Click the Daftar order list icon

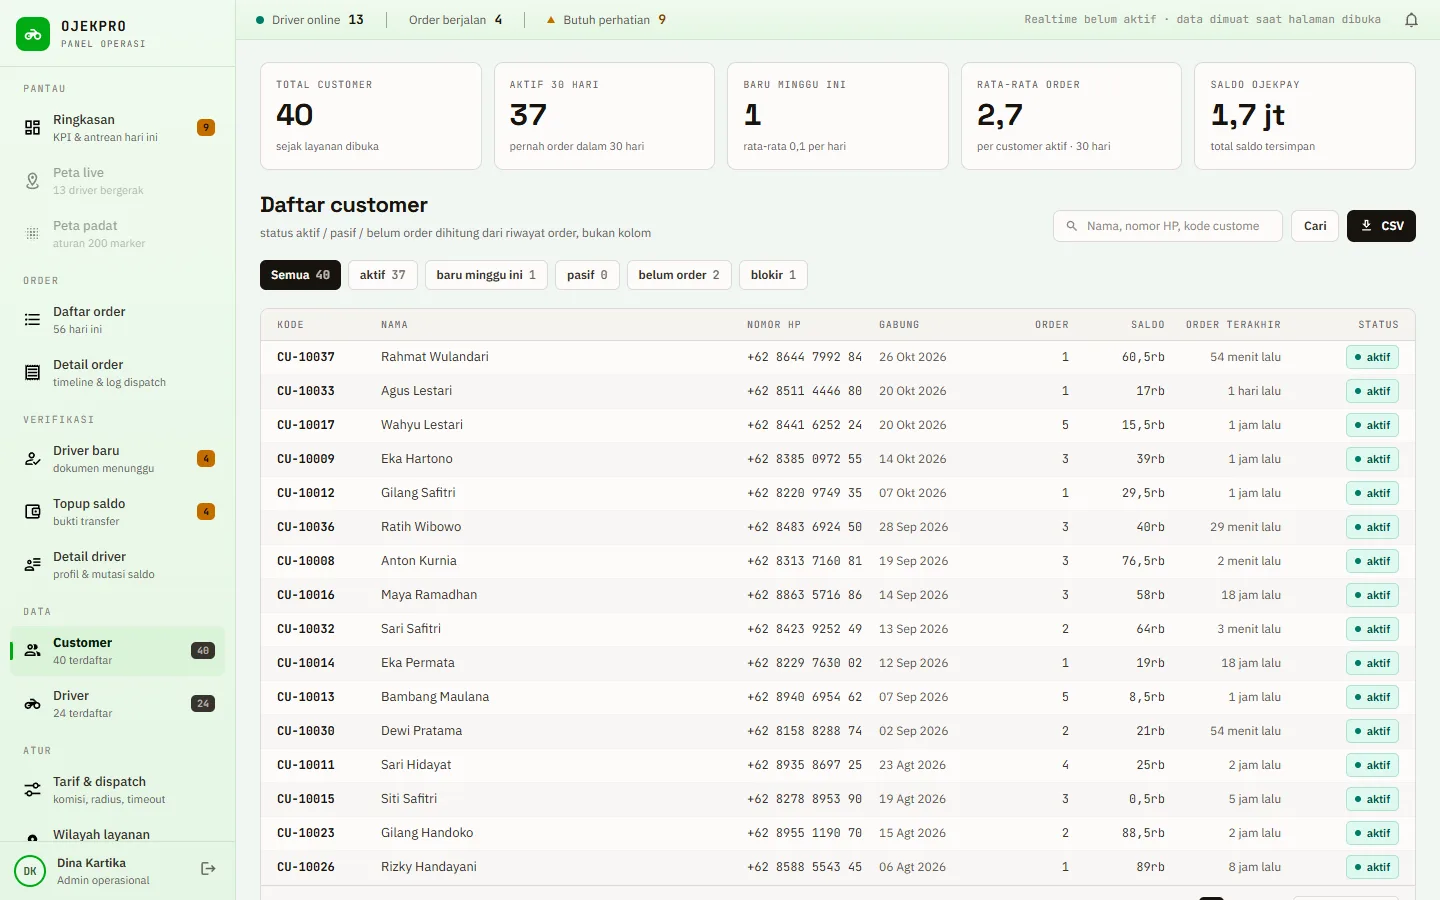pos(32,320)
